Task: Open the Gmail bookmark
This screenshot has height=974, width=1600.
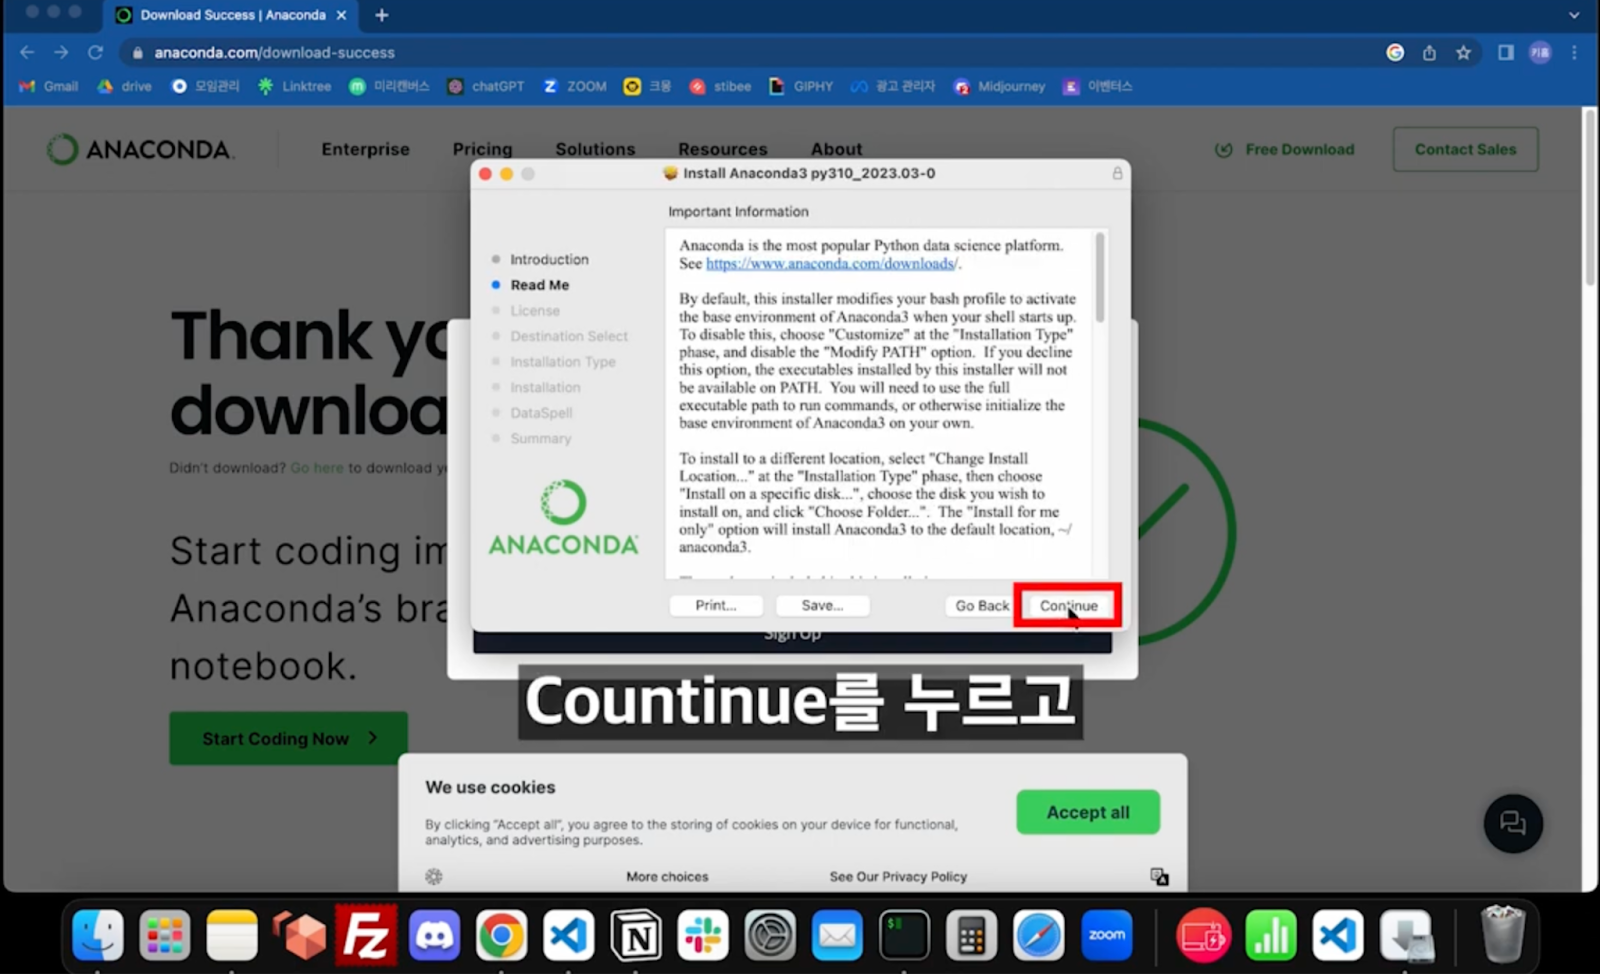Action: coord(49,86)
